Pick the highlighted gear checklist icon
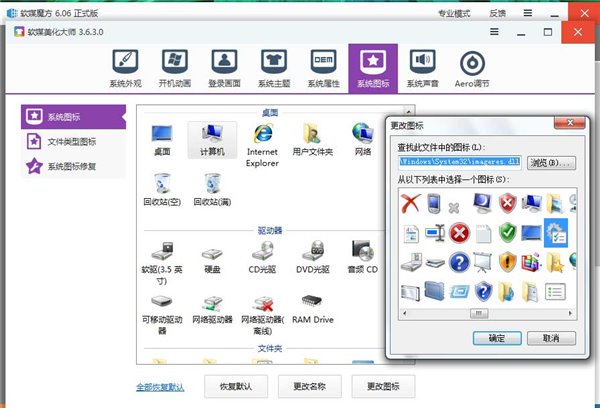 556,233
